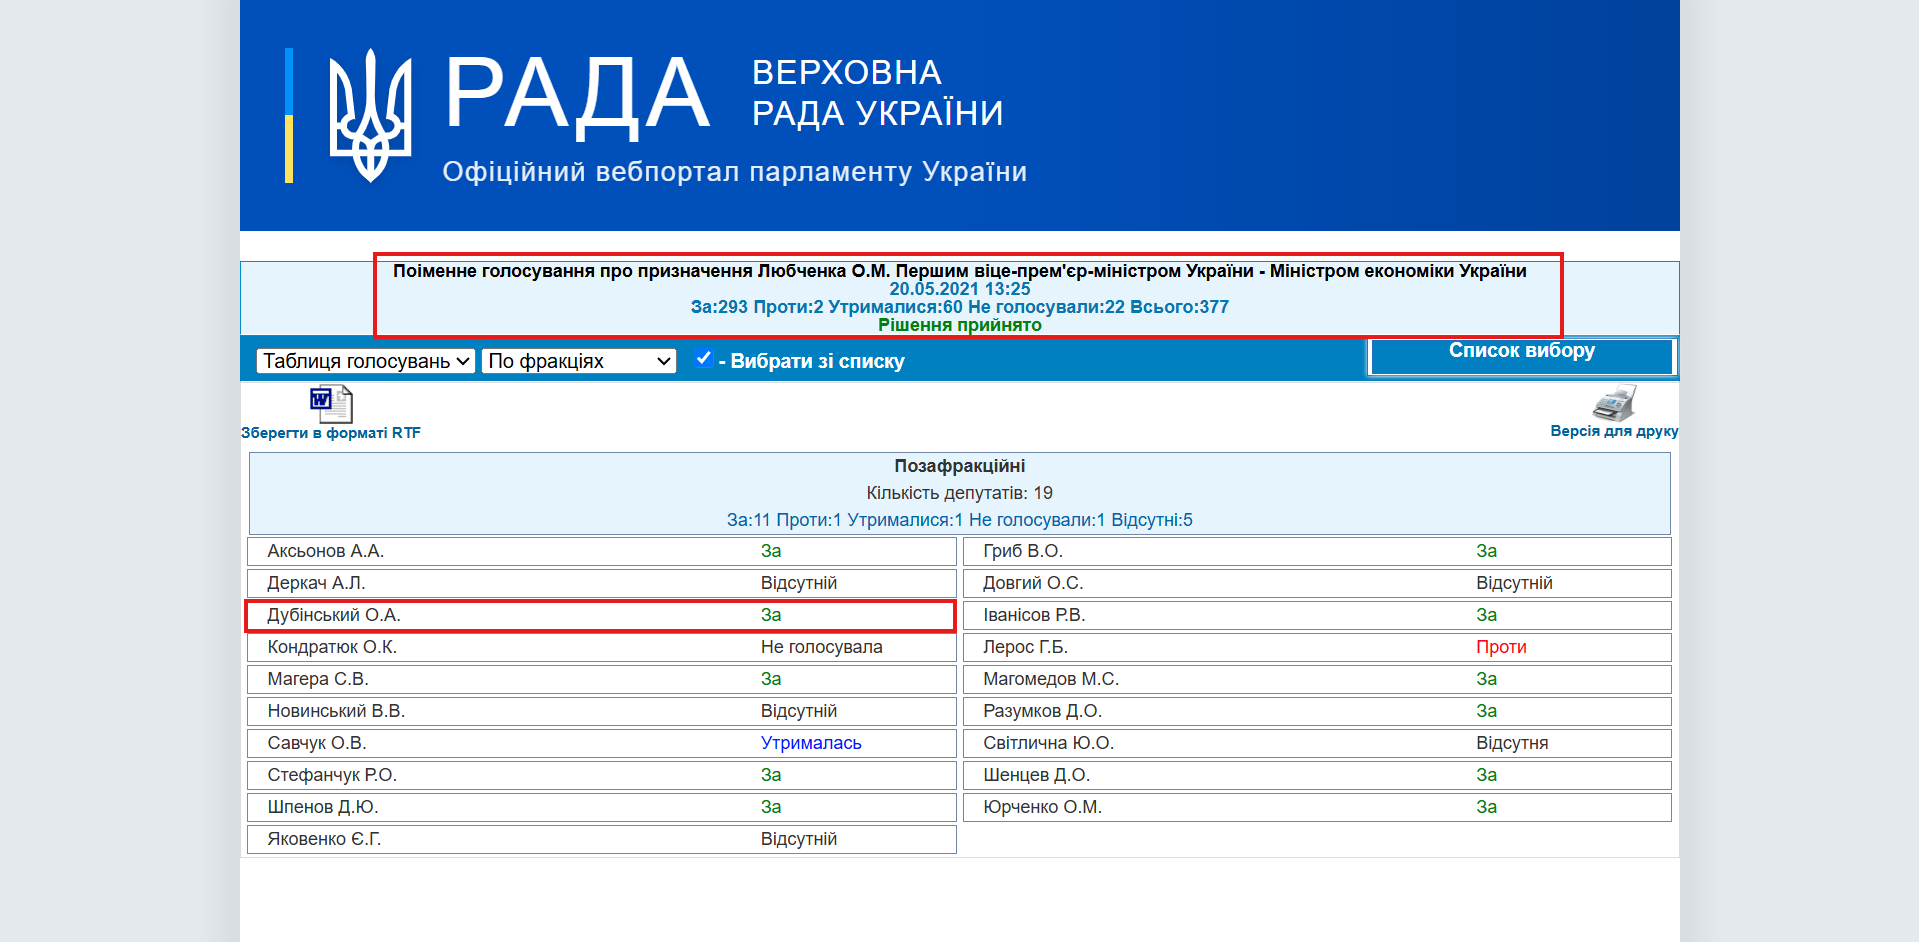Click the printer icon for print version

1614,403
